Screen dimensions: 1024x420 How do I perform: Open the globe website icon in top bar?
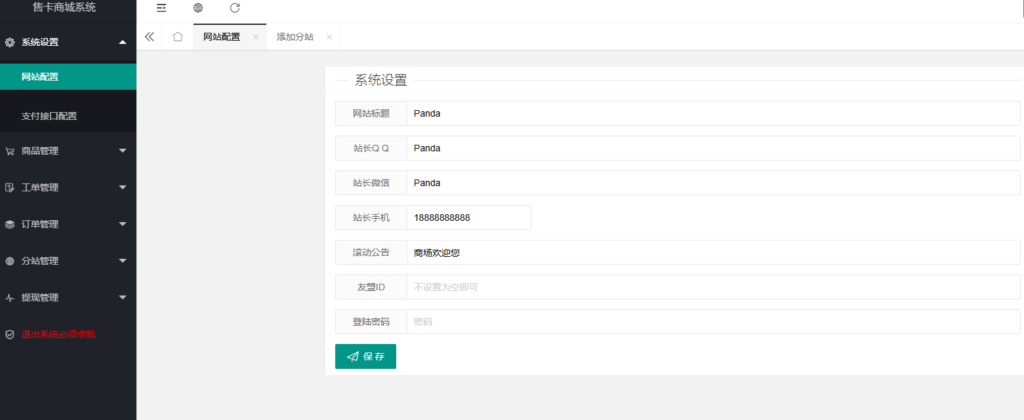198,8
